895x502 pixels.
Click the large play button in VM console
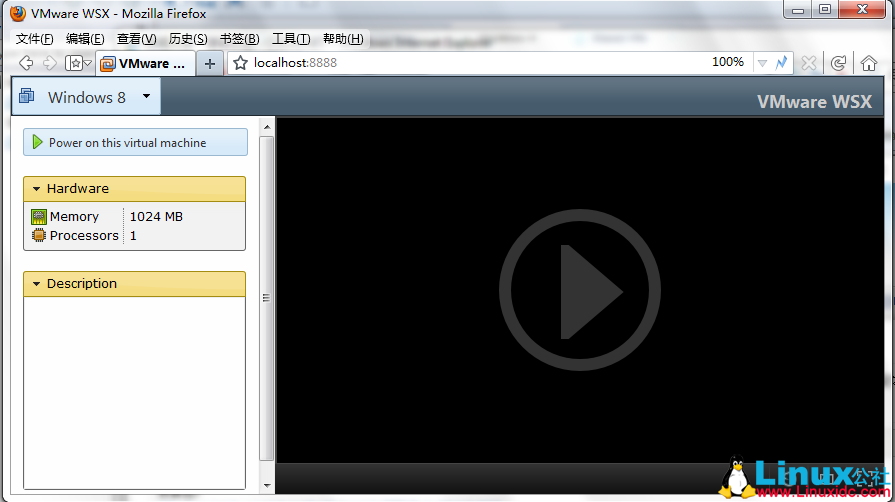tap(579, 290)
